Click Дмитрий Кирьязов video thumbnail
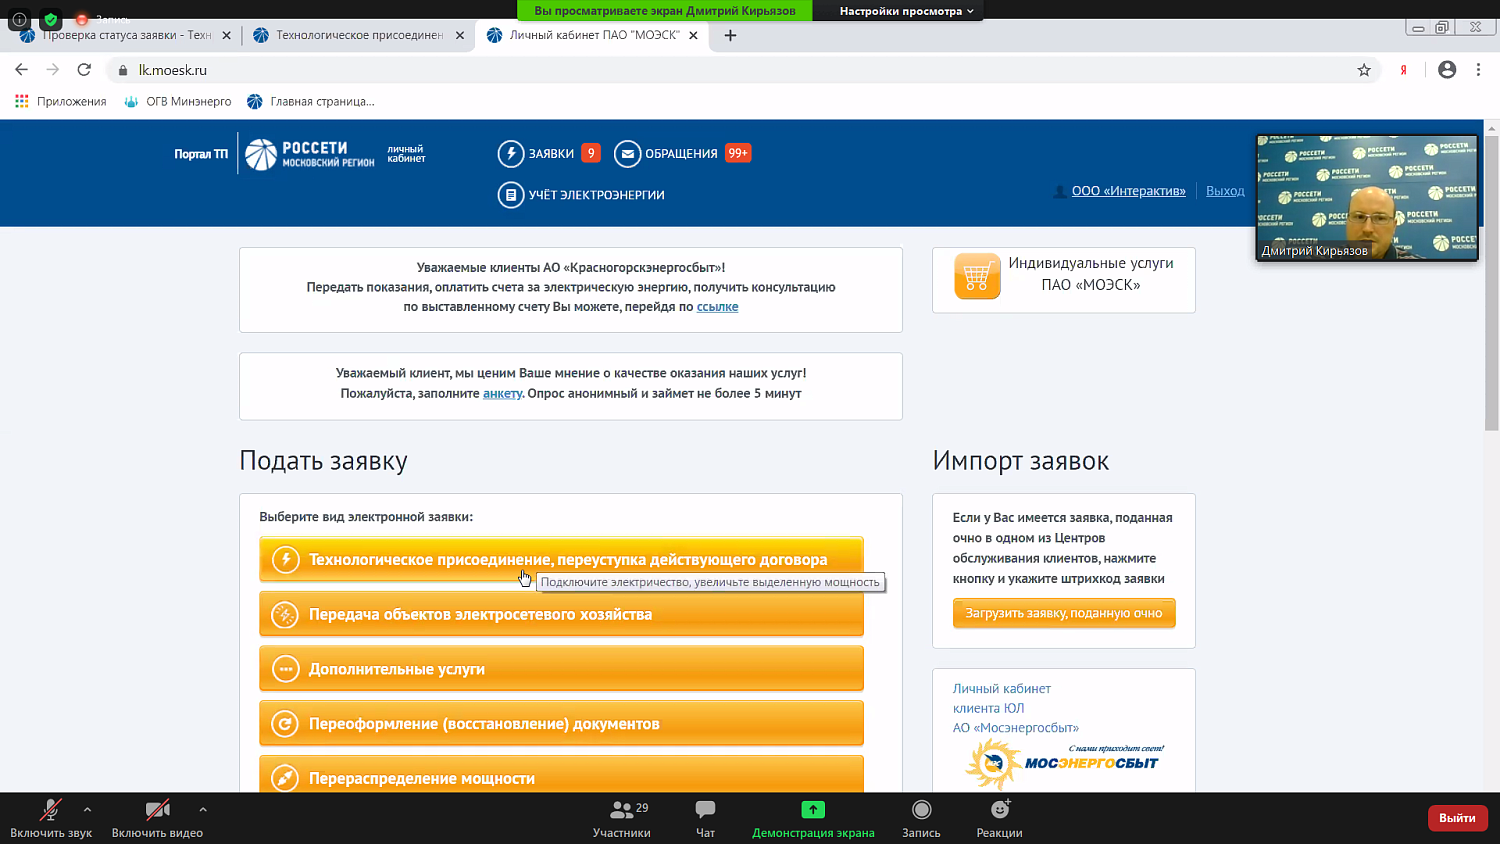Image resolution: width=1500 pixels, height=844 pixels. coord(1367,198)
